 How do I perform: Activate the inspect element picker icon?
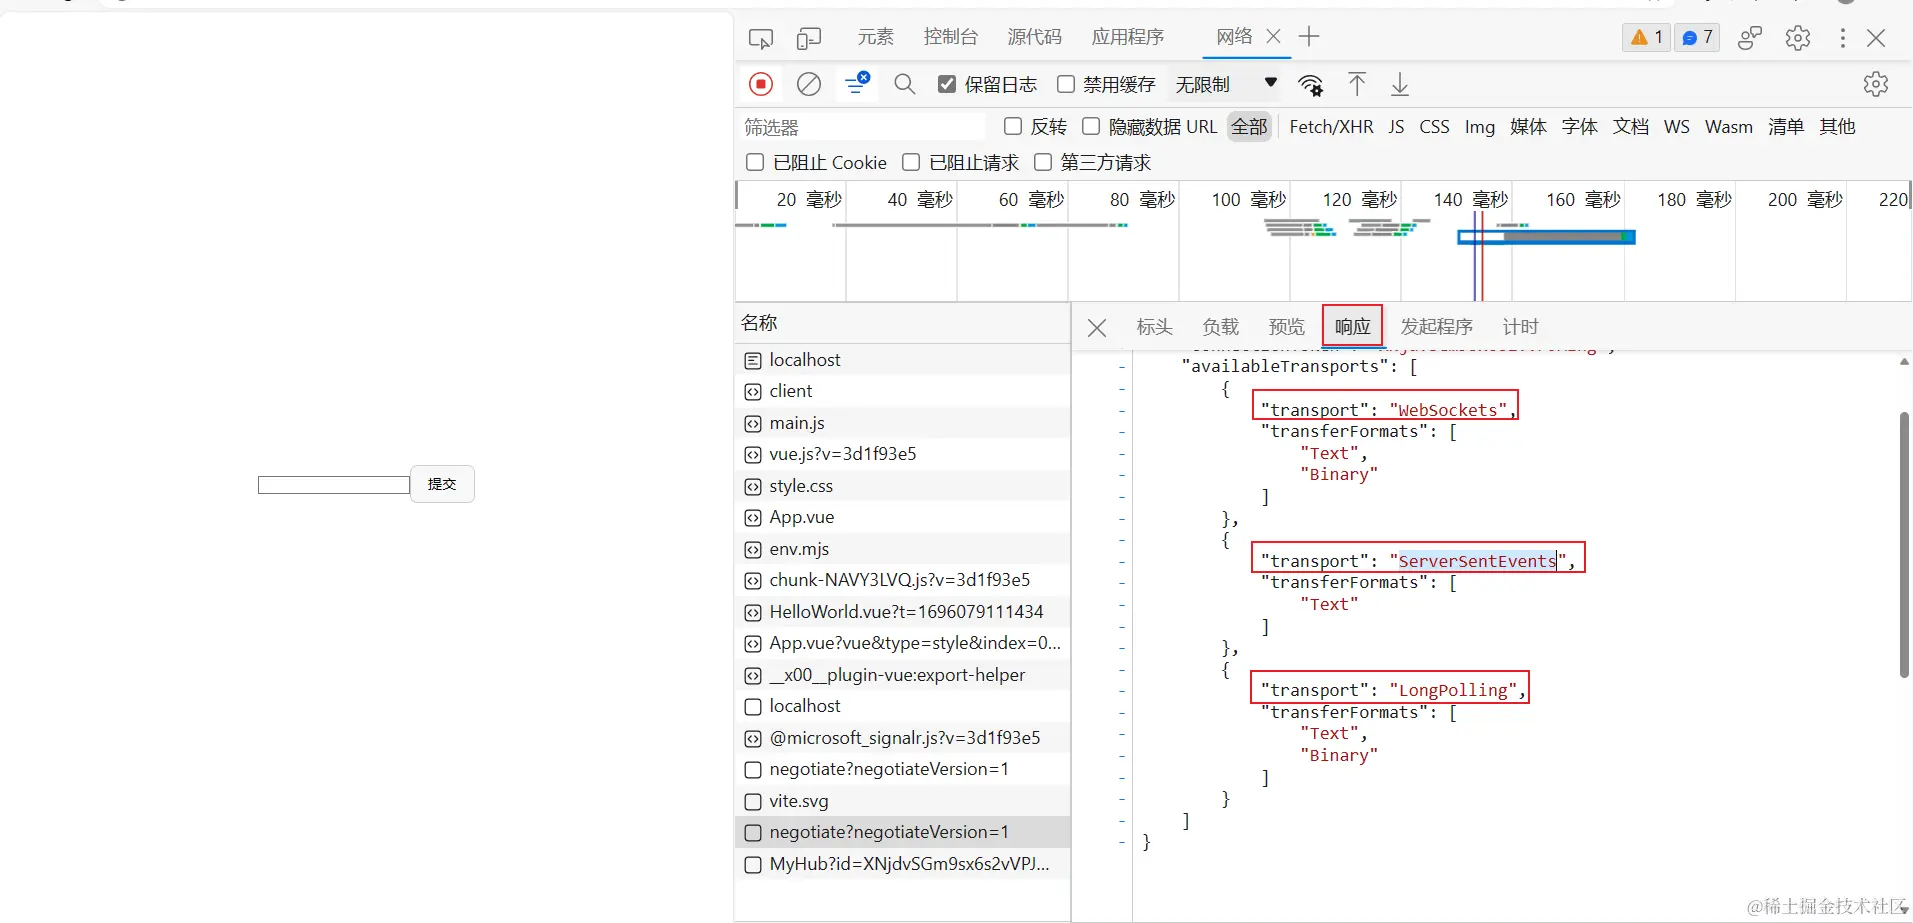[x=761, y=38]
